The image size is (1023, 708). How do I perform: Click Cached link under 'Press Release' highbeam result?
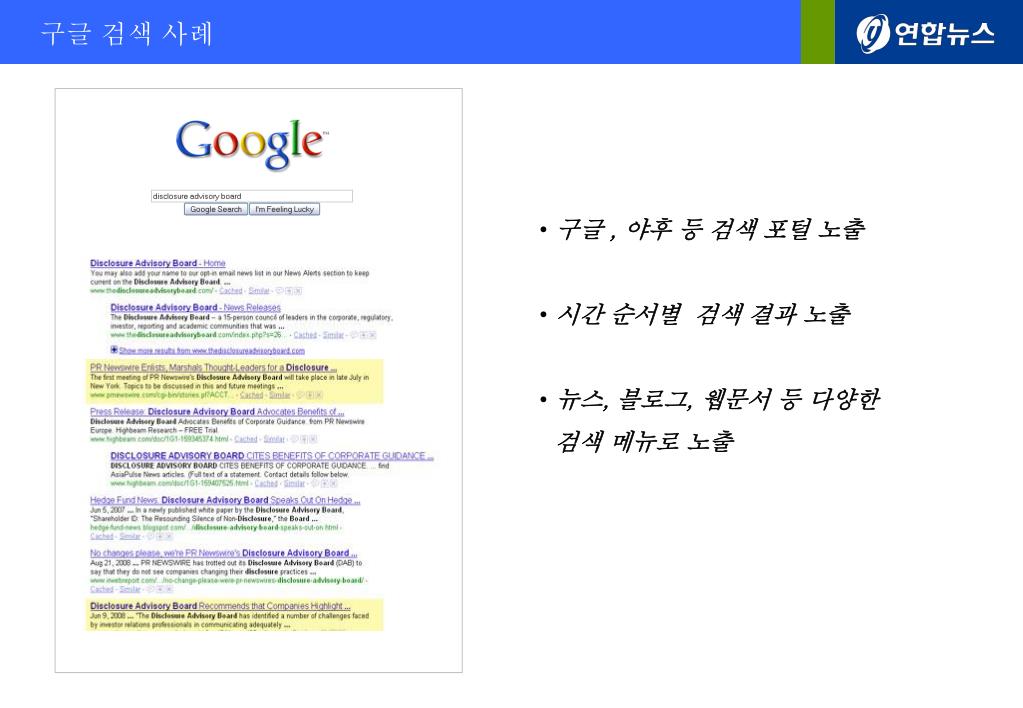point(246,439)
